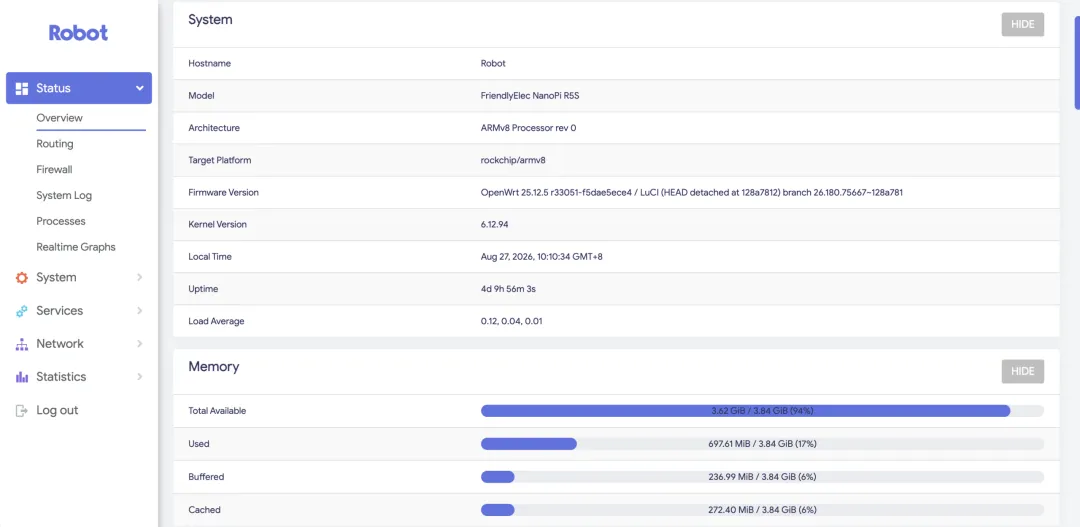Collapse the Status menu chevron
This screenshot has width=1080, height=527.
140,88
